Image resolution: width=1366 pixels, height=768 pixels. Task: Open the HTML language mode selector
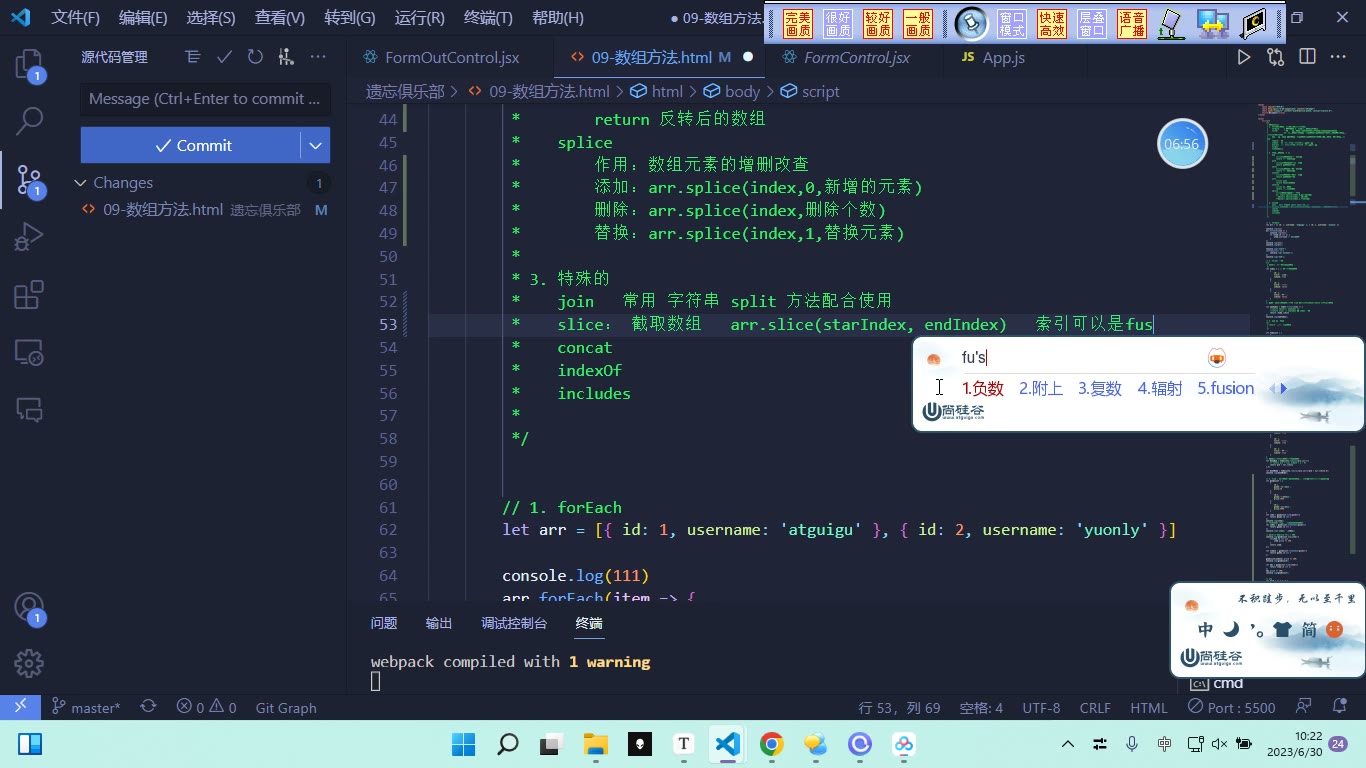coord(1149,707)
